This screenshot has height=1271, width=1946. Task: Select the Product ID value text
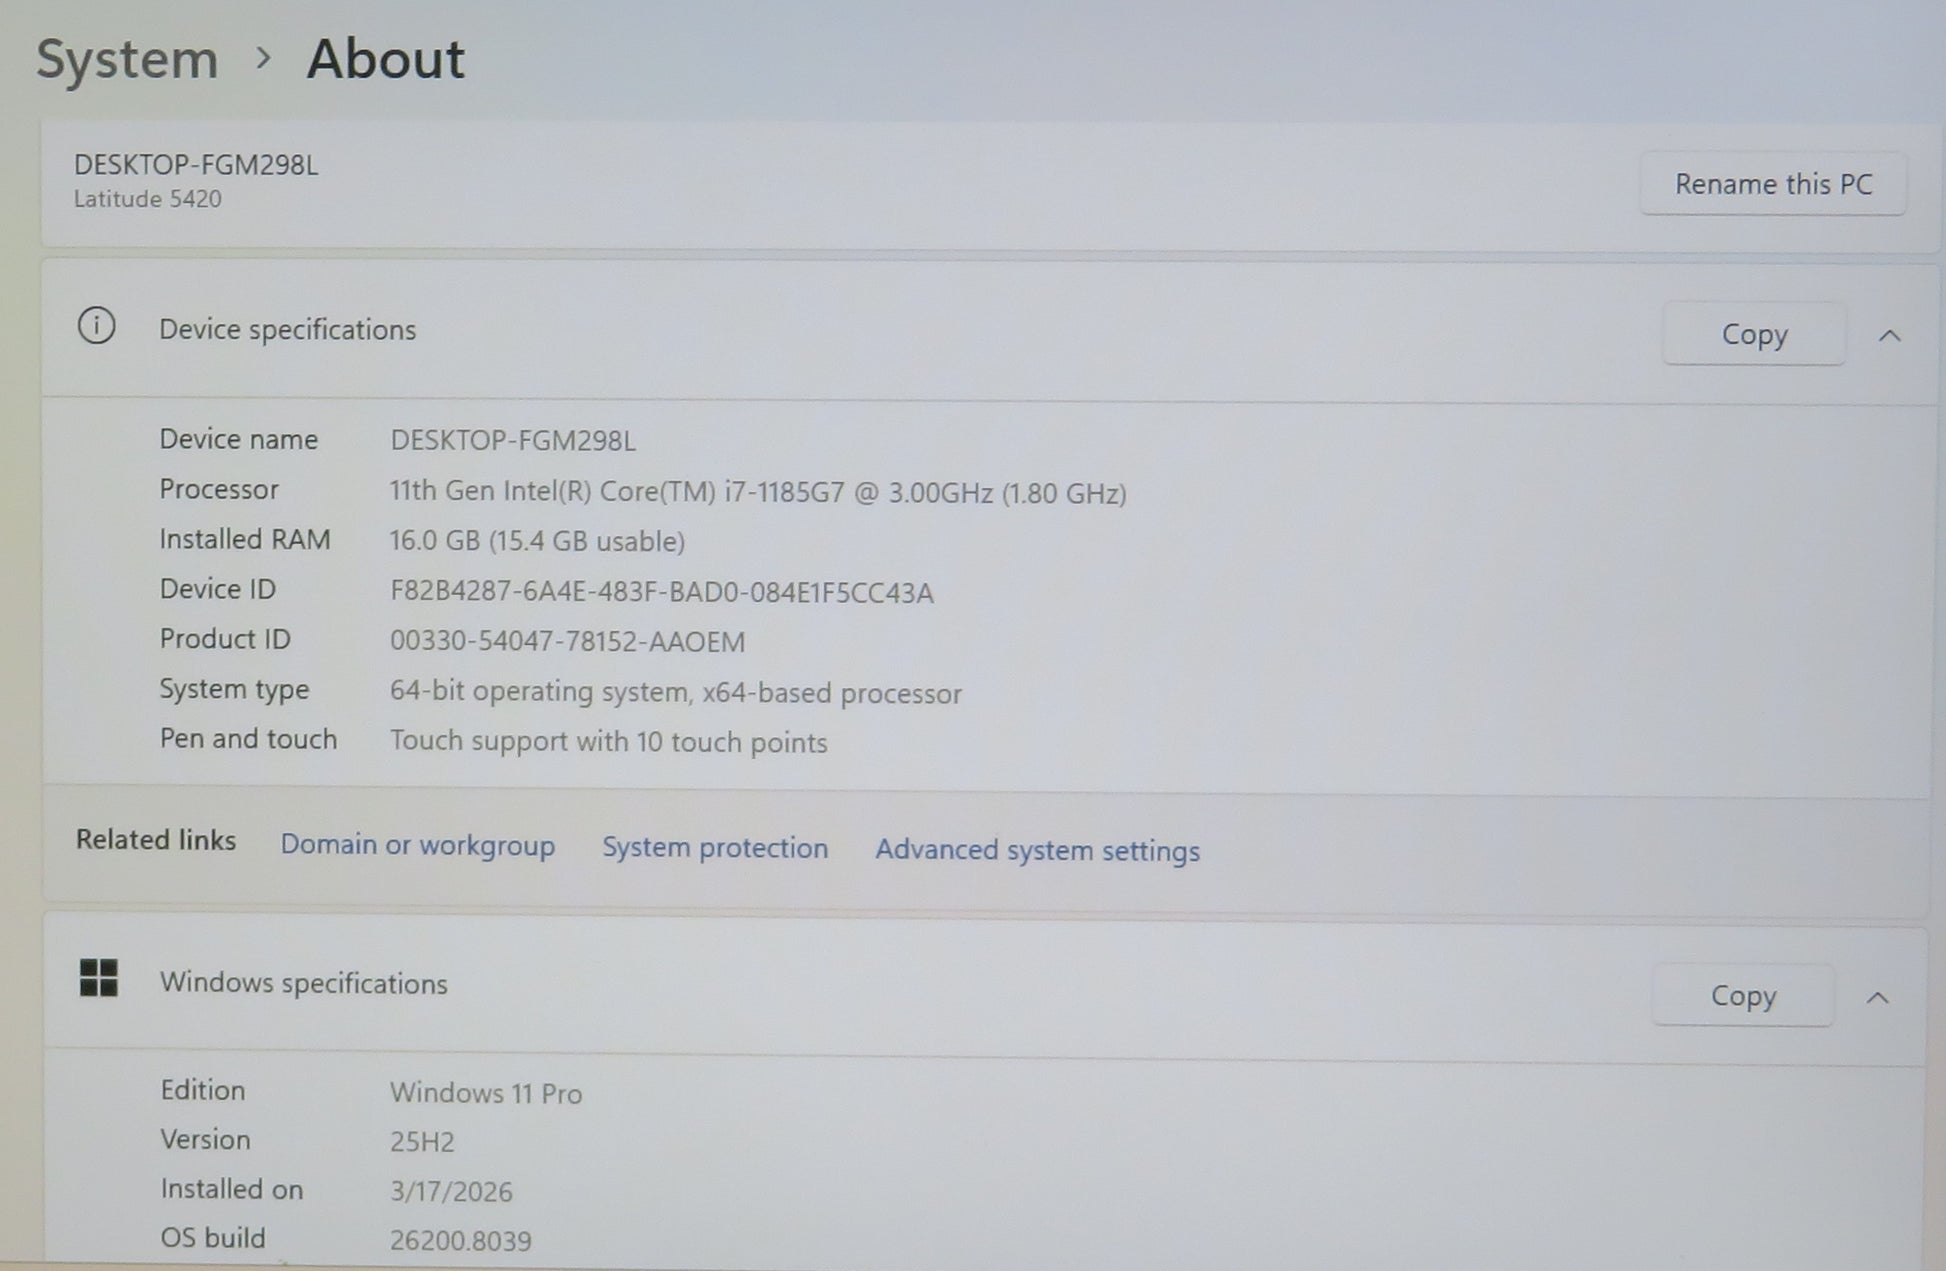(x=567, y=641)
